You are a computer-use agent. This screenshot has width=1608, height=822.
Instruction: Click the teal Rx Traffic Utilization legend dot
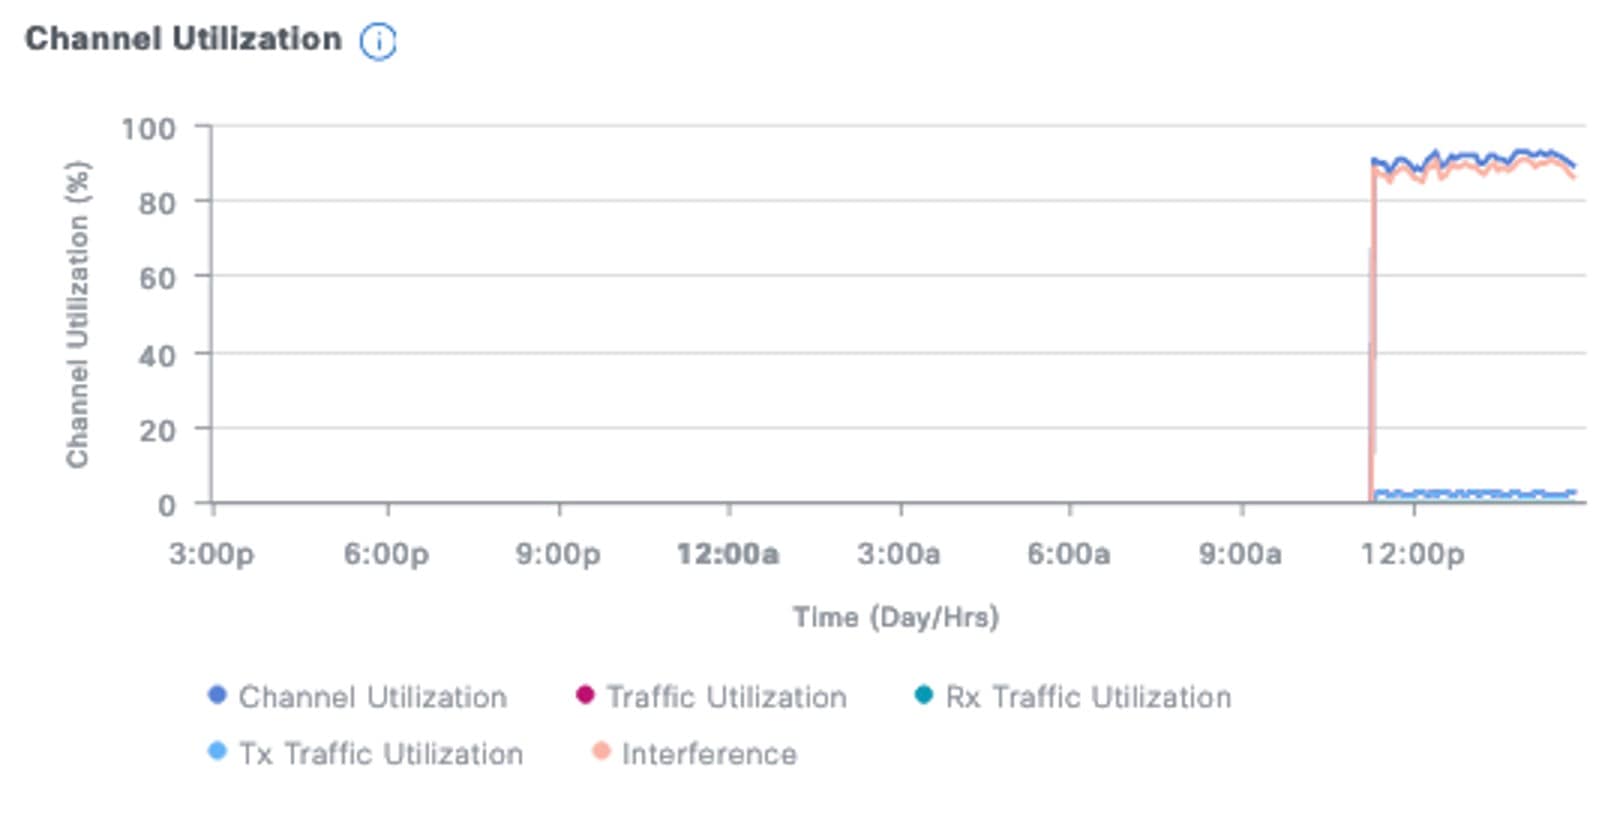(924, 695)
